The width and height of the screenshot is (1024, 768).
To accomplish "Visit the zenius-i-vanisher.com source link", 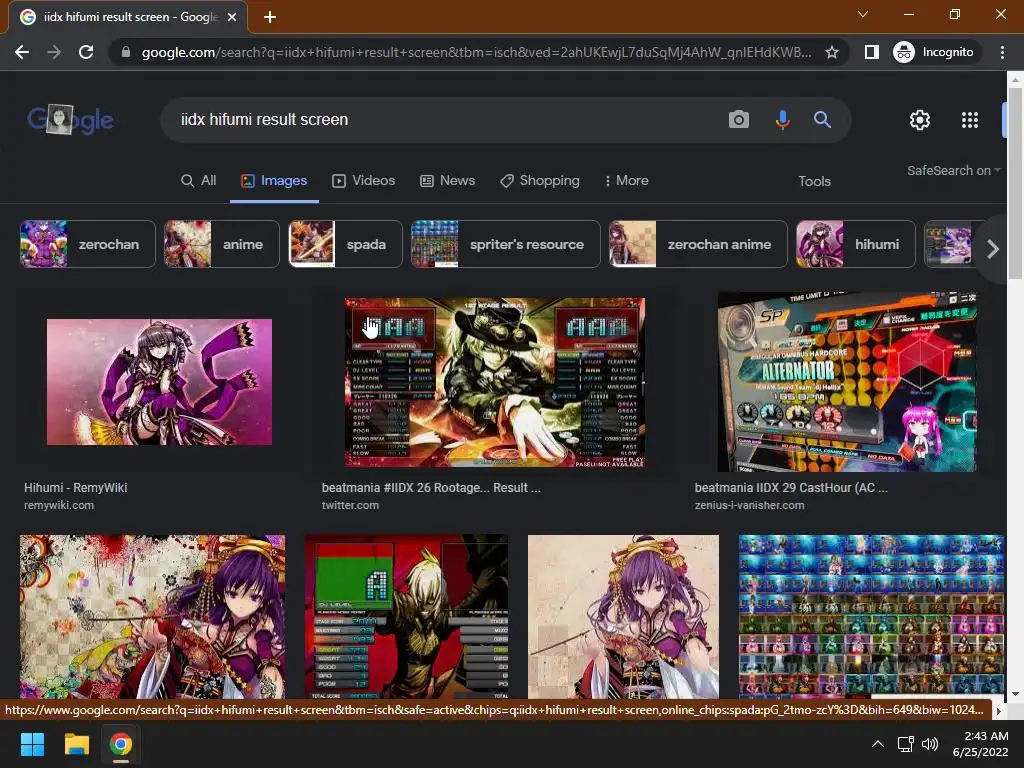I will coord(749,505).
